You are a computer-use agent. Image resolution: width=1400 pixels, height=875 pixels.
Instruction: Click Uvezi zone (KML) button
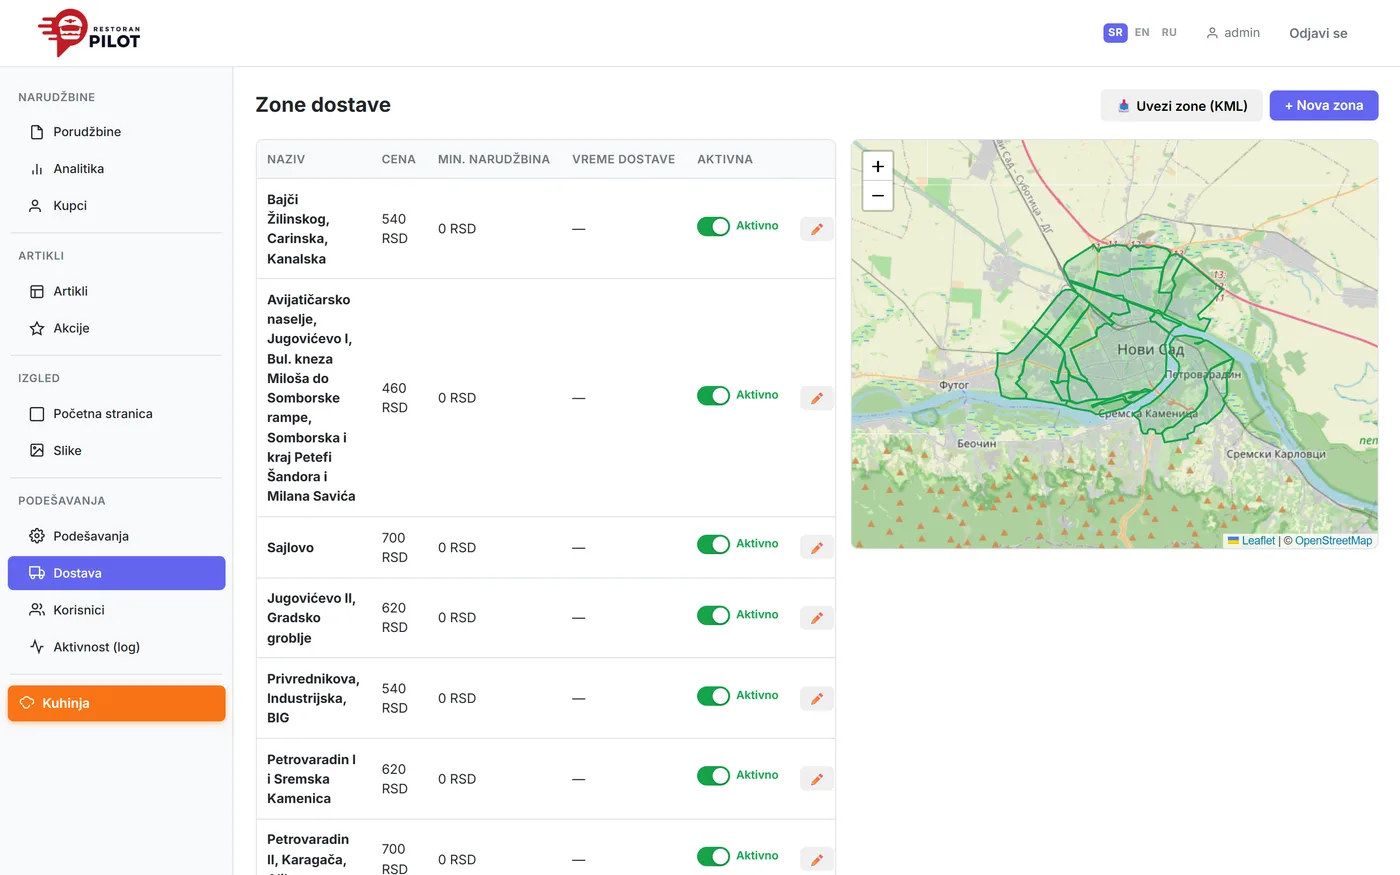tap(1181, 106)
